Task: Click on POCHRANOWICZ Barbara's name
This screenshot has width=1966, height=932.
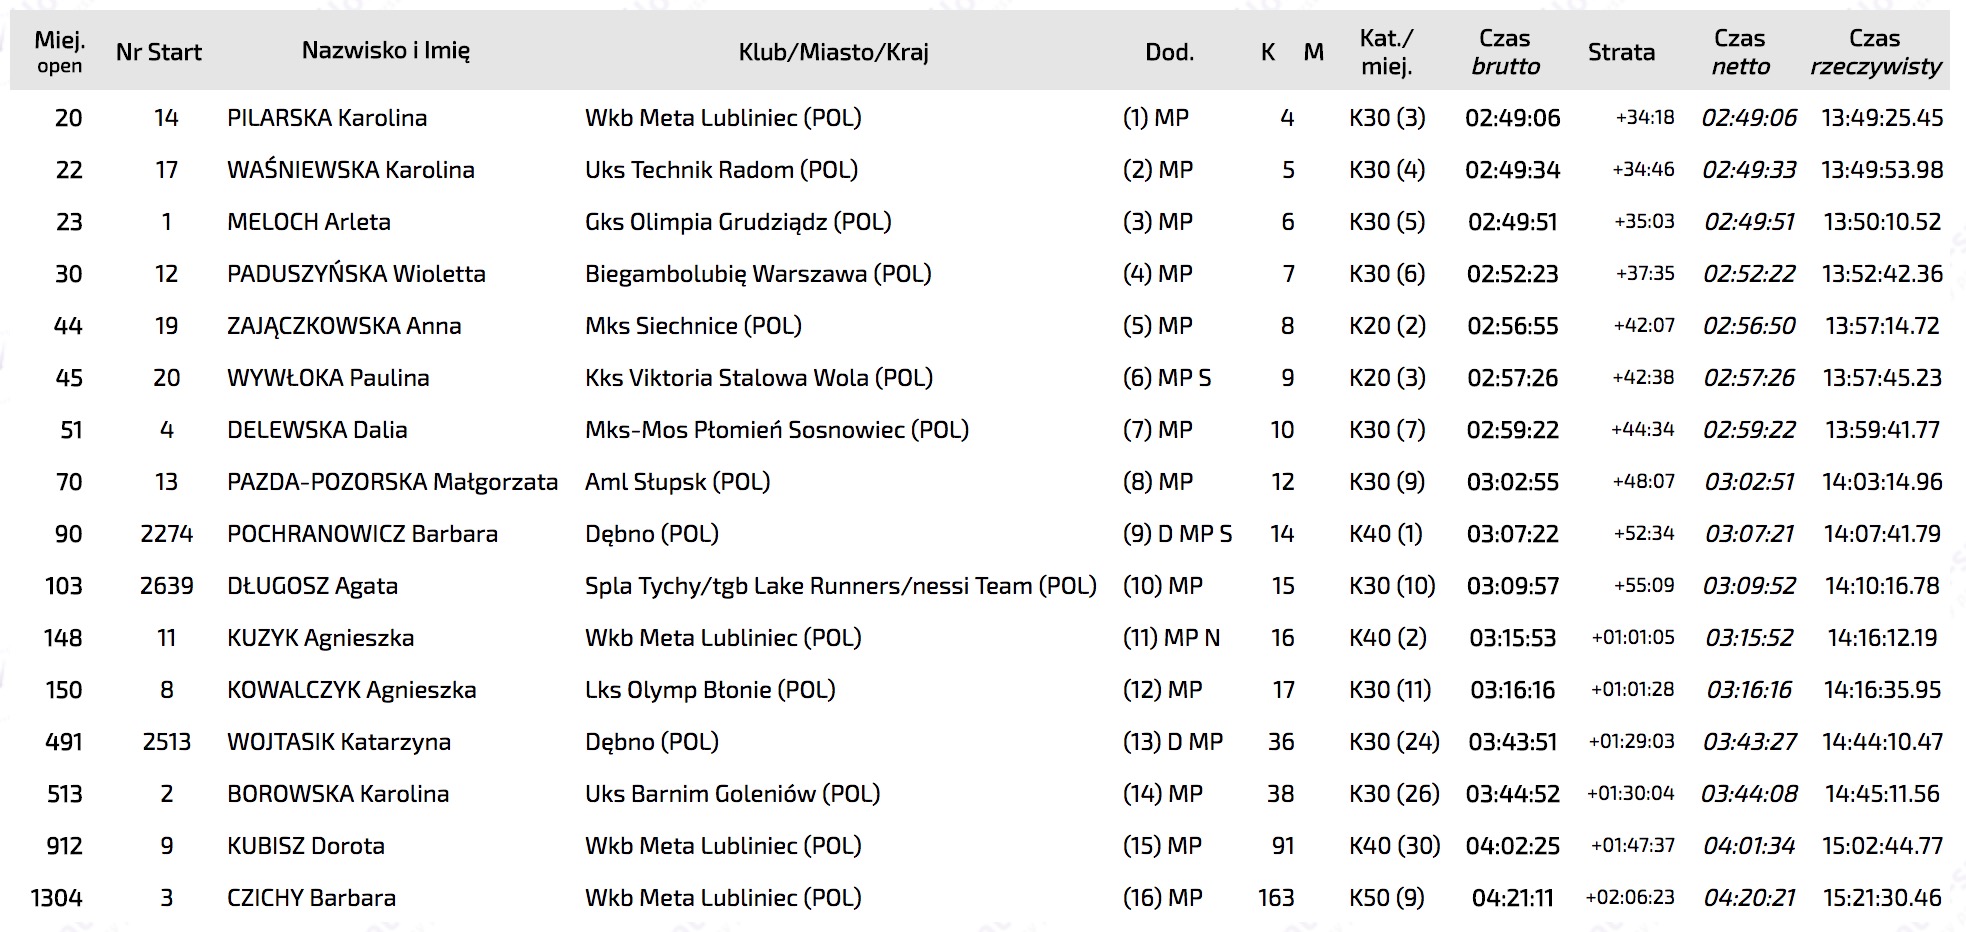Action: pos(362,534)
